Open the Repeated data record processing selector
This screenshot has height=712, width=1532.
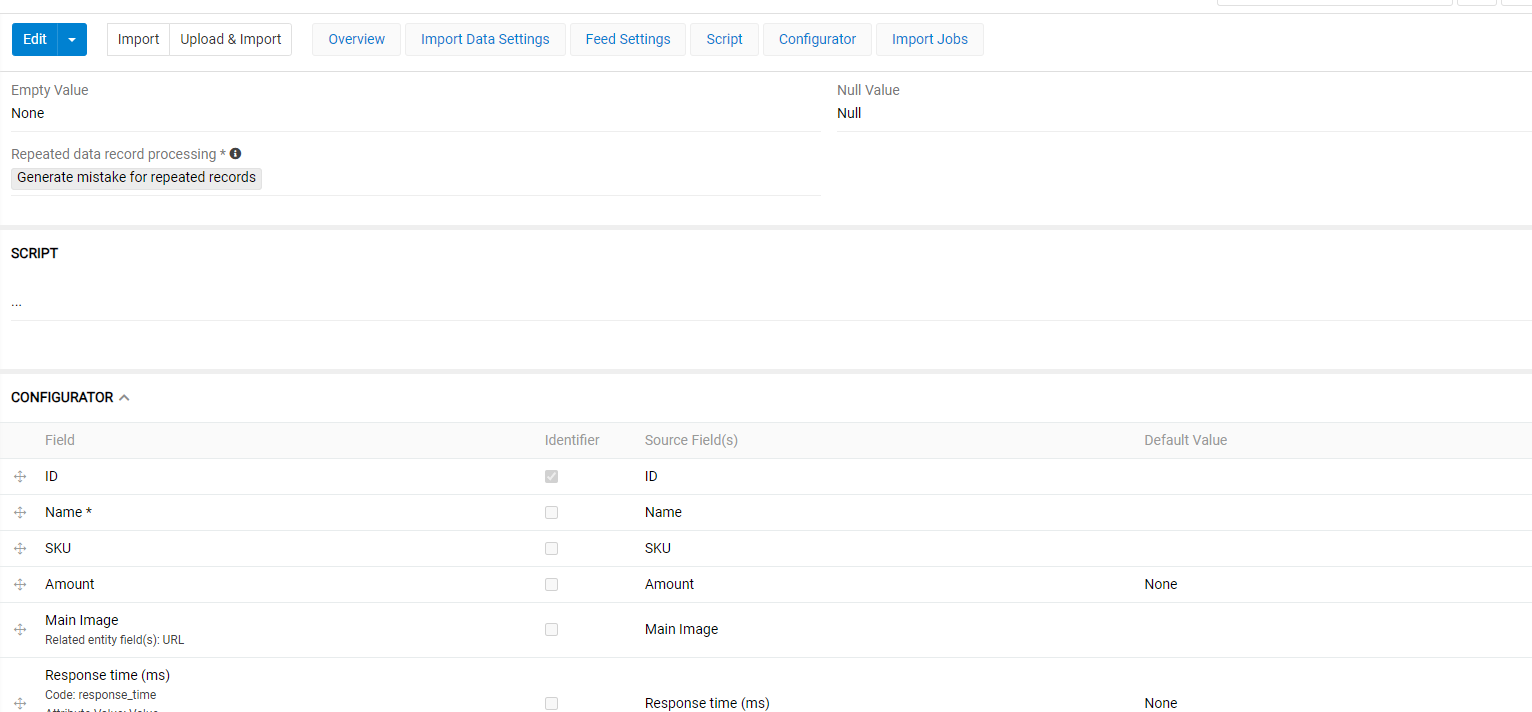coord(136,177)
